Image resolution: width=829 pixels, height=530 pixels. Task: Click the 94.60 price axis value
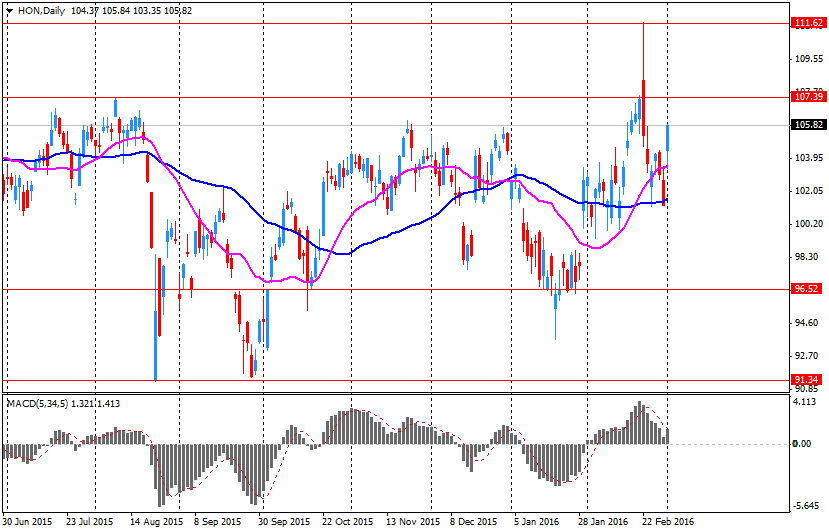tap(806, 323)
